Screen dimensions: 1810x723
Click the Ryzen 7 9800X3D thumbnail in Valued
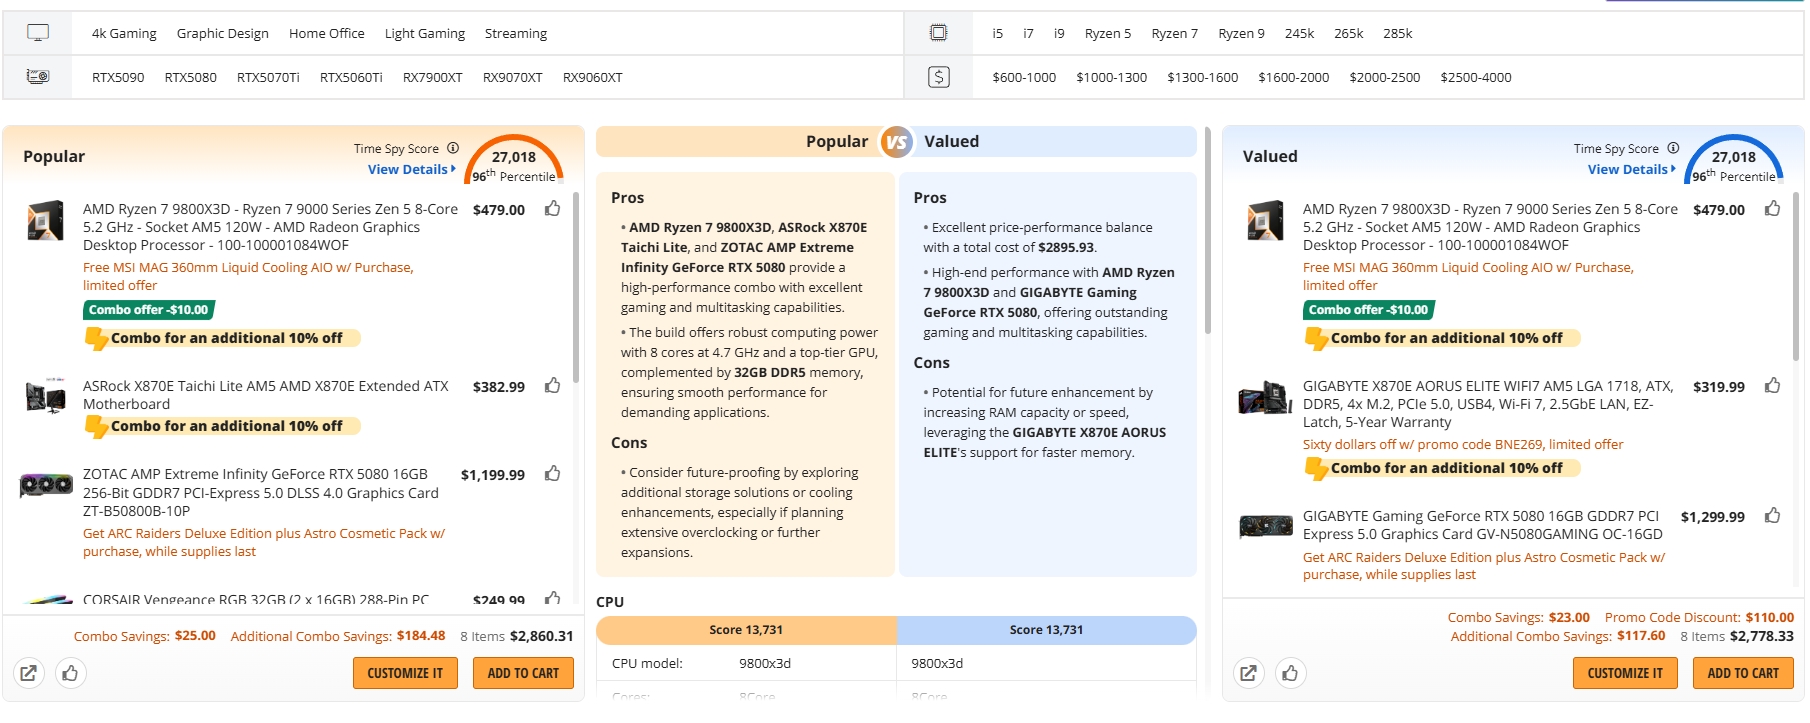(1265, 220)
